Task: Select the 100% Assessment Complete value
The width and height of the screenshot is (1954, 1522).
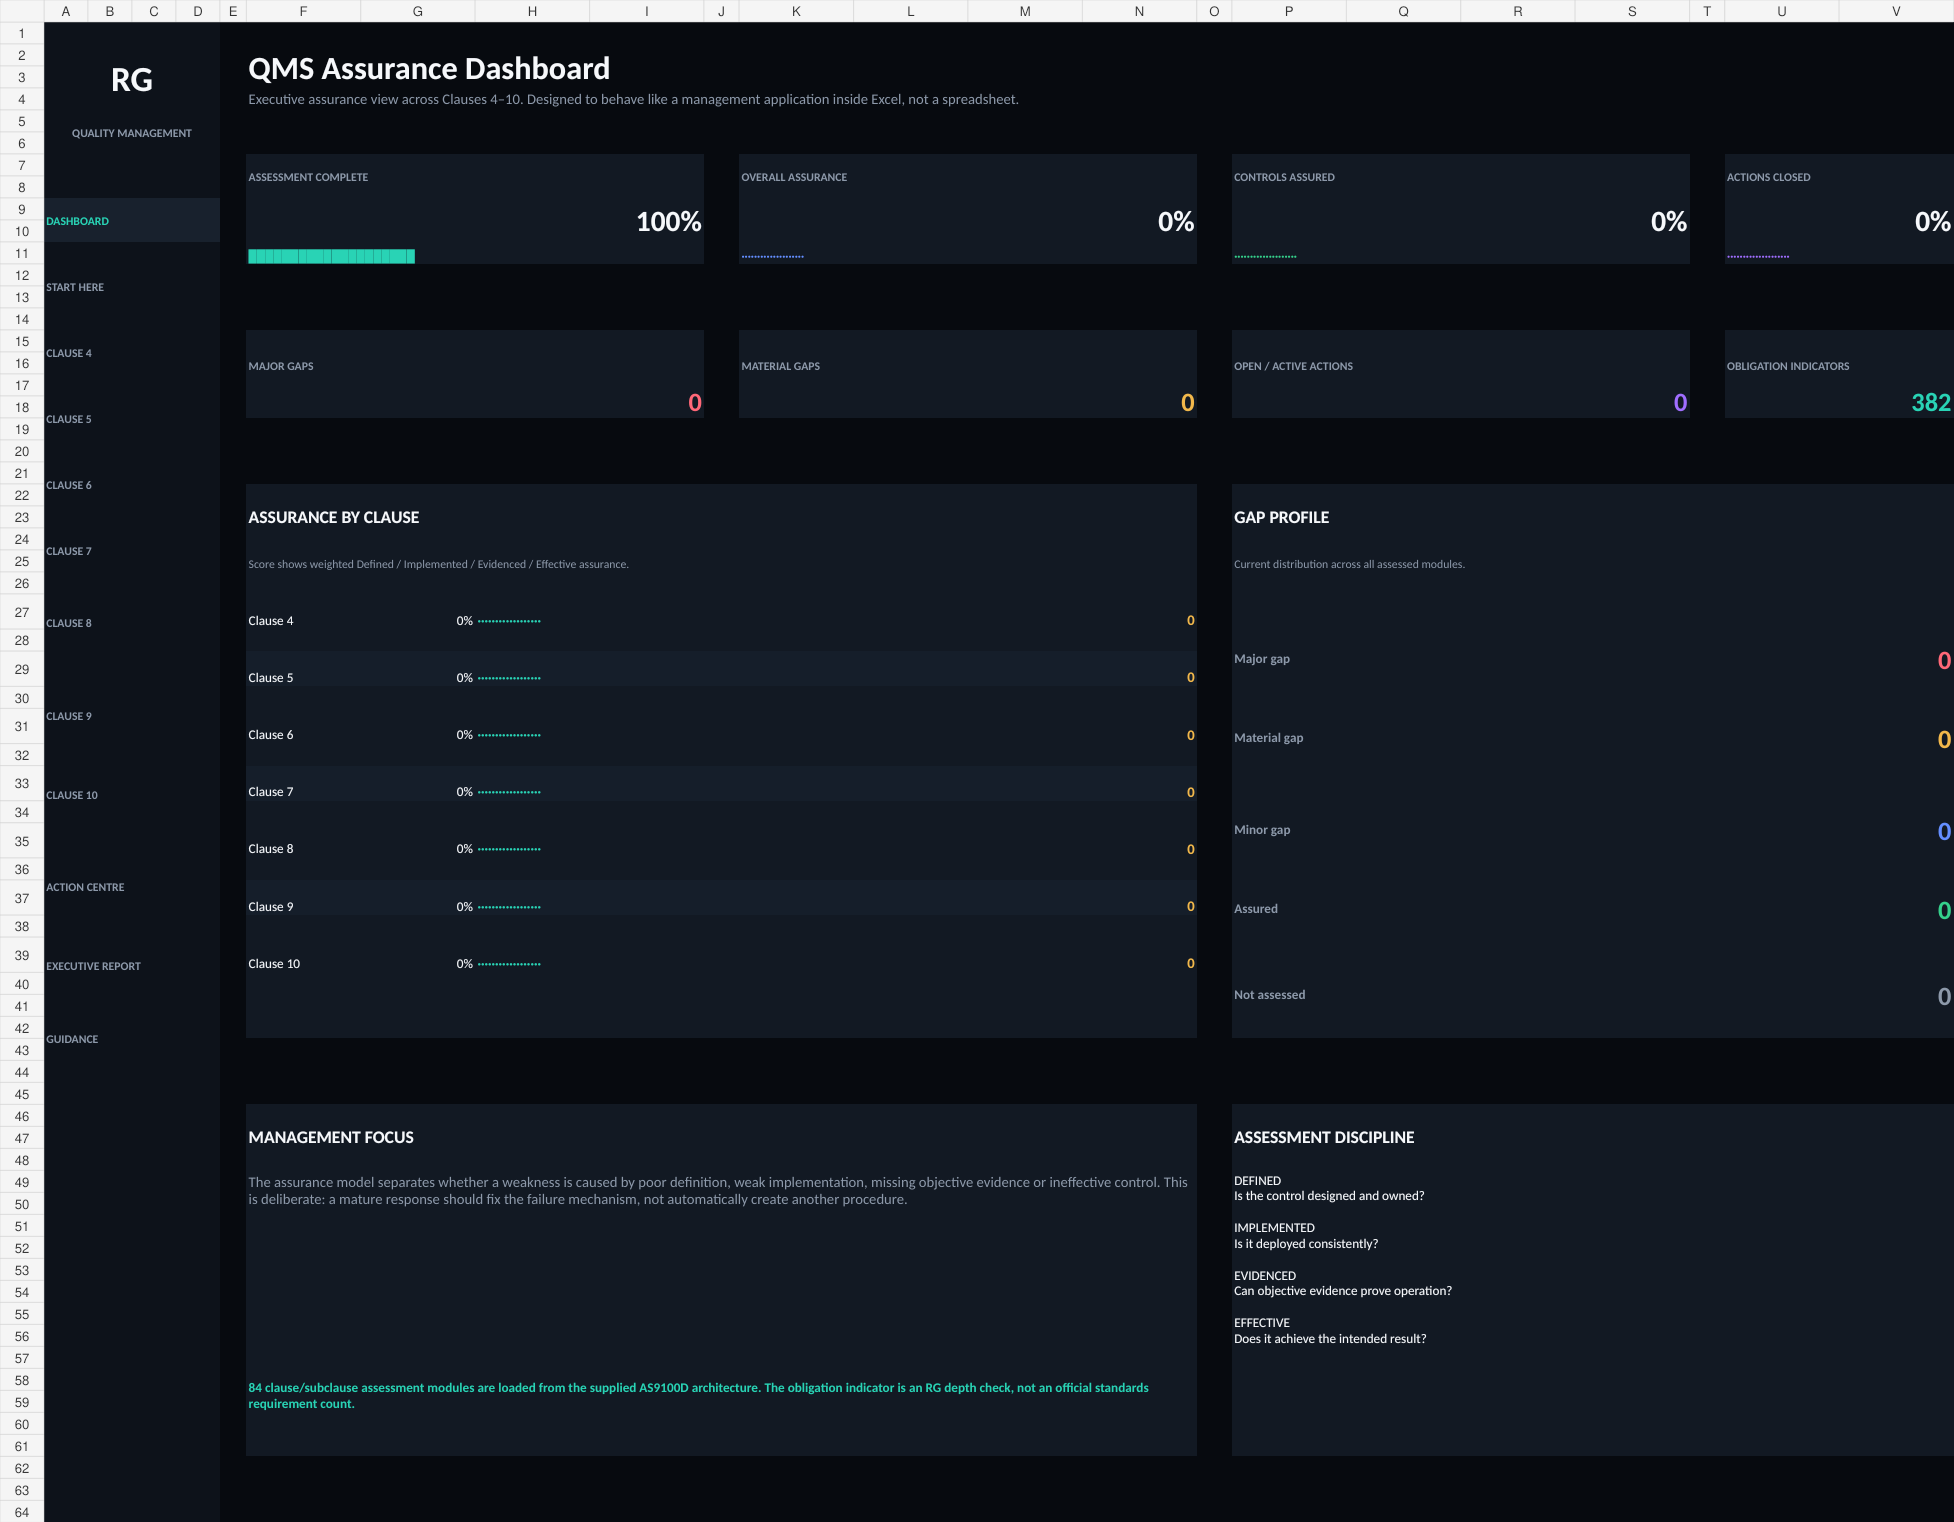Action: click(669, 222)
